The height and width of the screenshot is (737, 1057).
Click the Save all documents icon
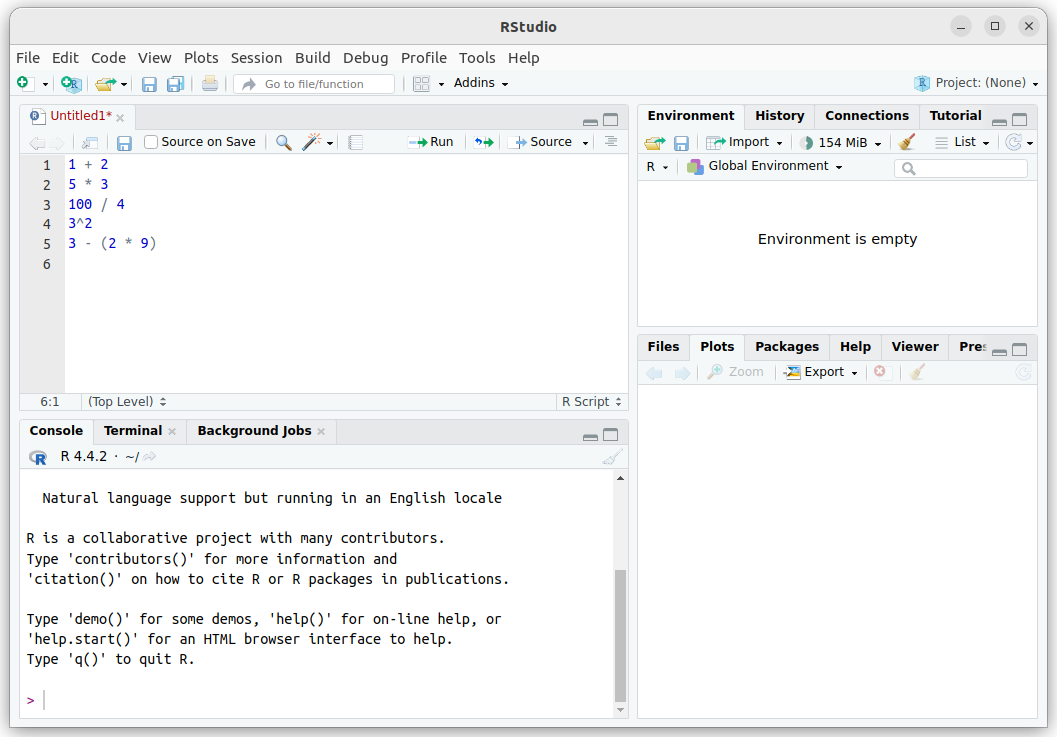pos(175,84)
